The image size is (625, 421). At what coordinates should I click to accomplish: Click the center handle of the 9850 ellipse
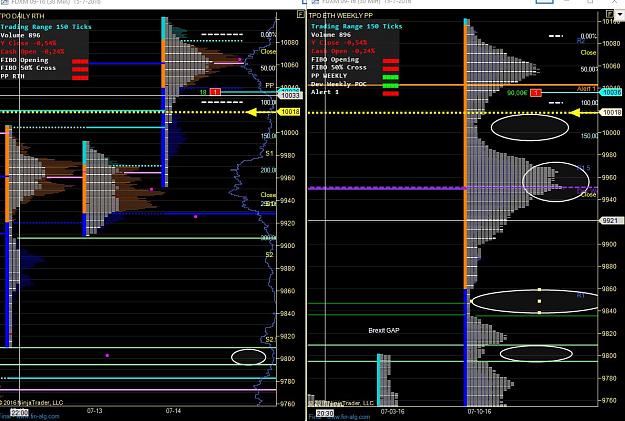click(539, 301)
